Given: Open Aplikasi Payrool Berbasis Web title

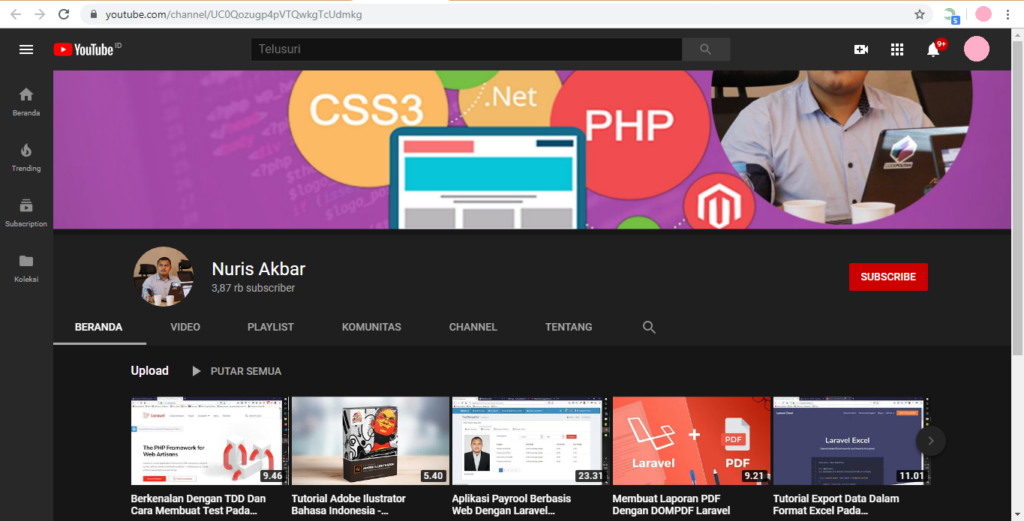Looking at the screenshot, I should point(511,505).
